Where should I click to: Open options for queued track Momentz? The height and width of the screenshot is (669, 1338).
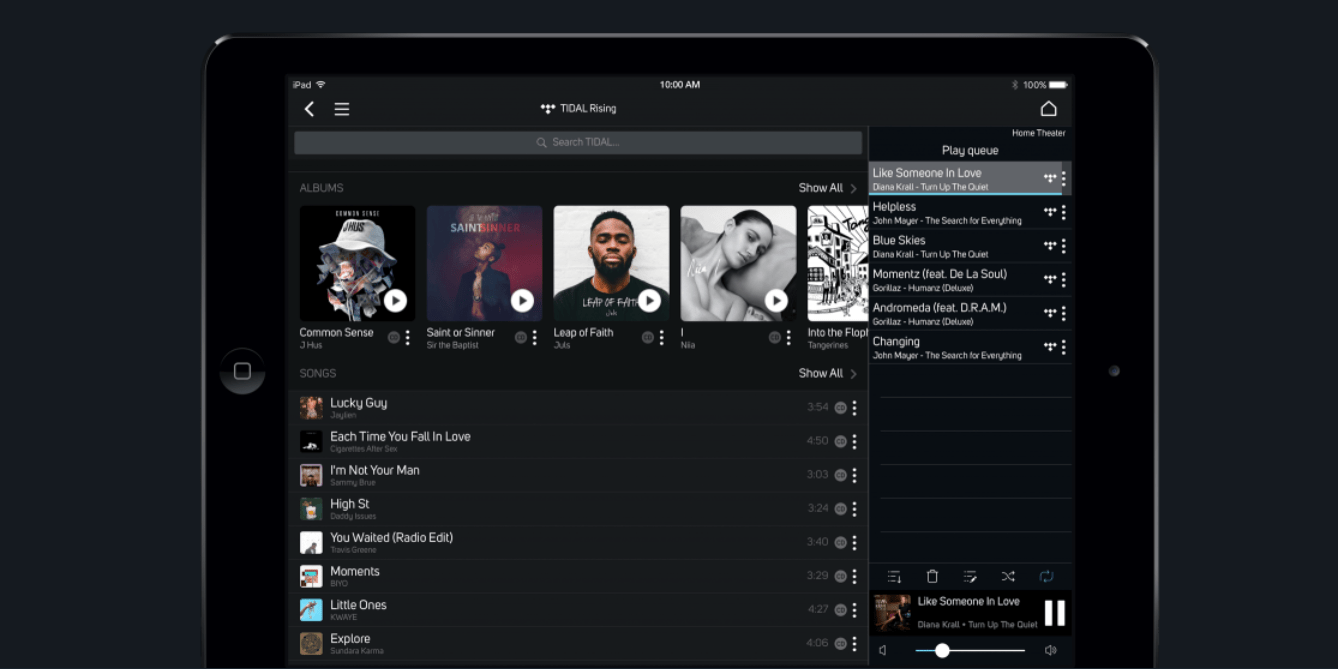1064,280
